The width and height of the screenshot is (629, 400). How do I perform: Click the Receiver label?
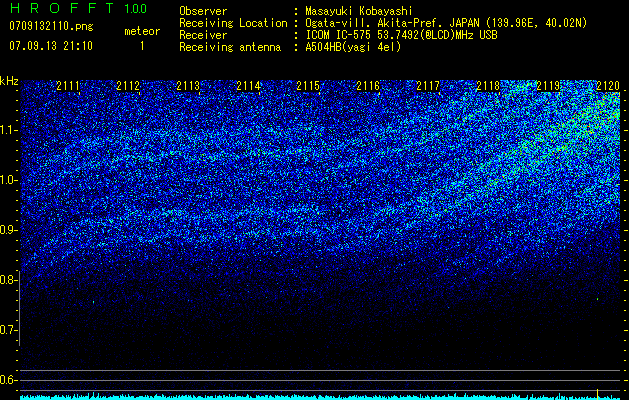203,35
